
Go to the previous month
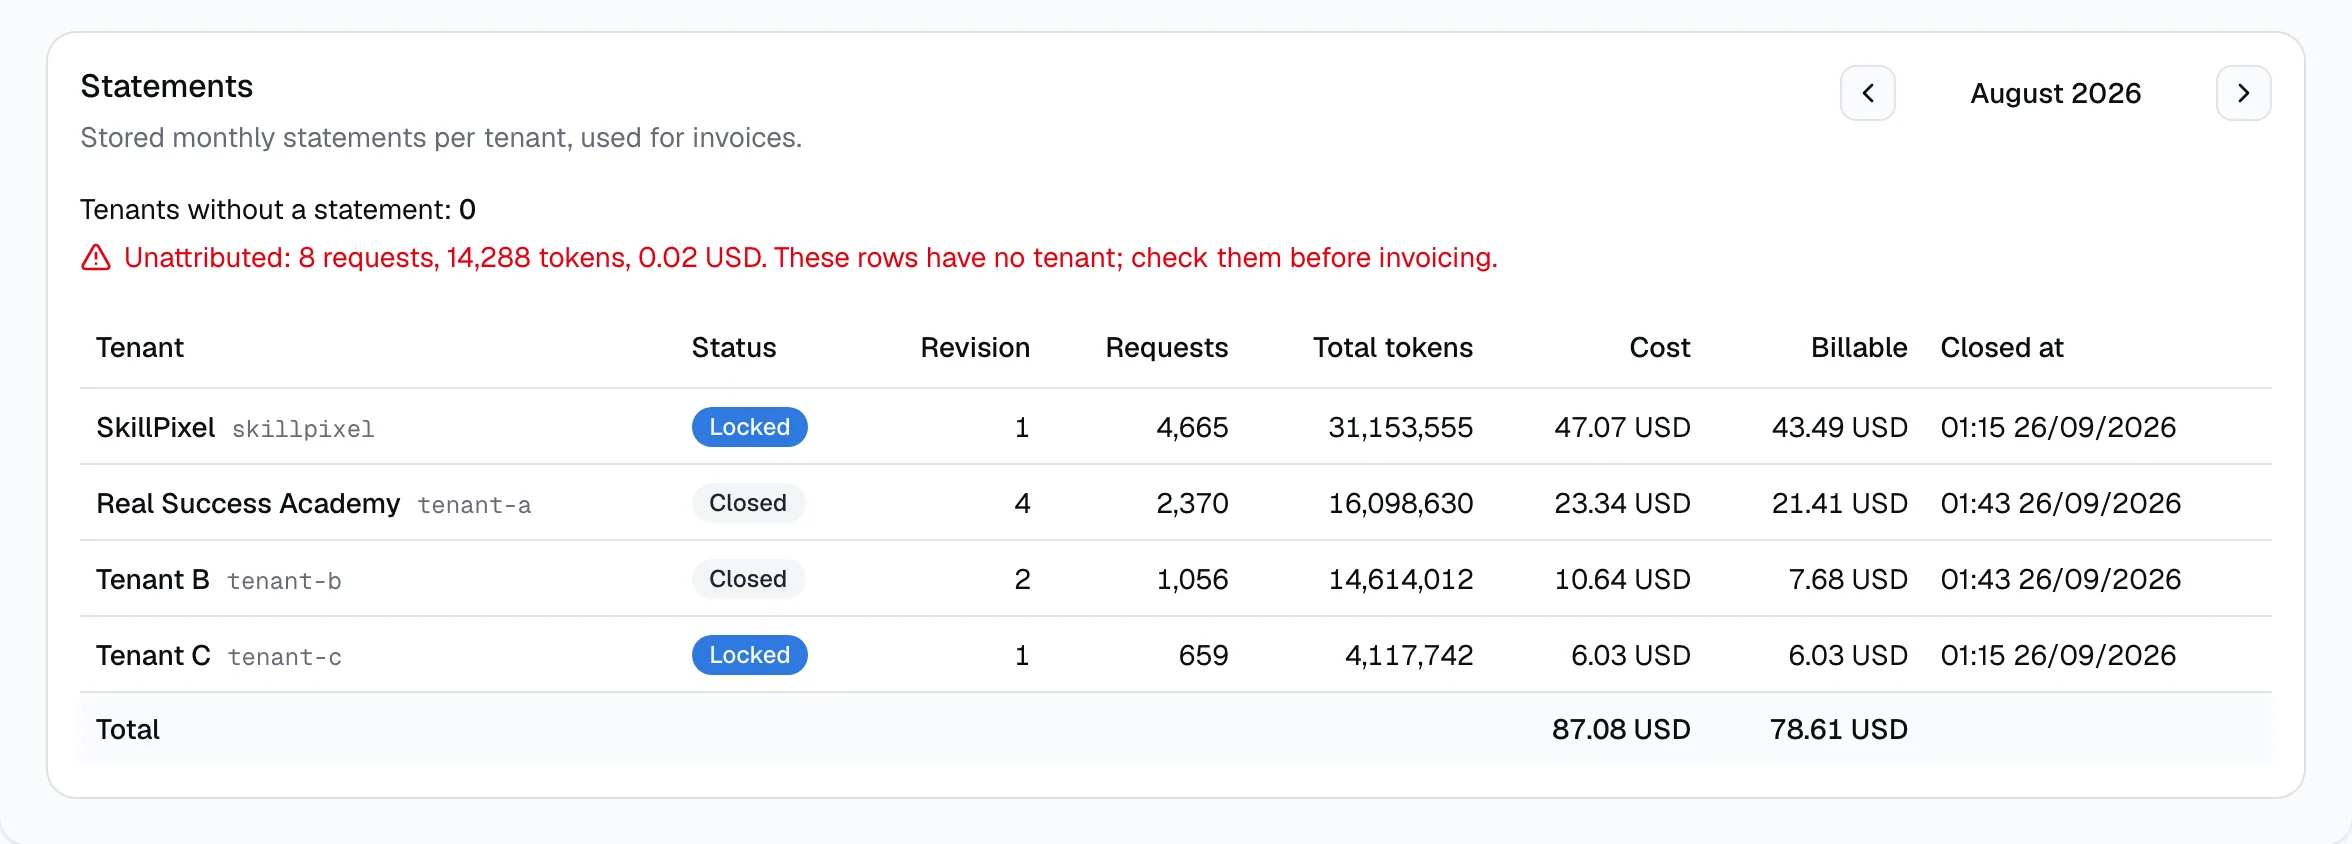pos(1867,93)
